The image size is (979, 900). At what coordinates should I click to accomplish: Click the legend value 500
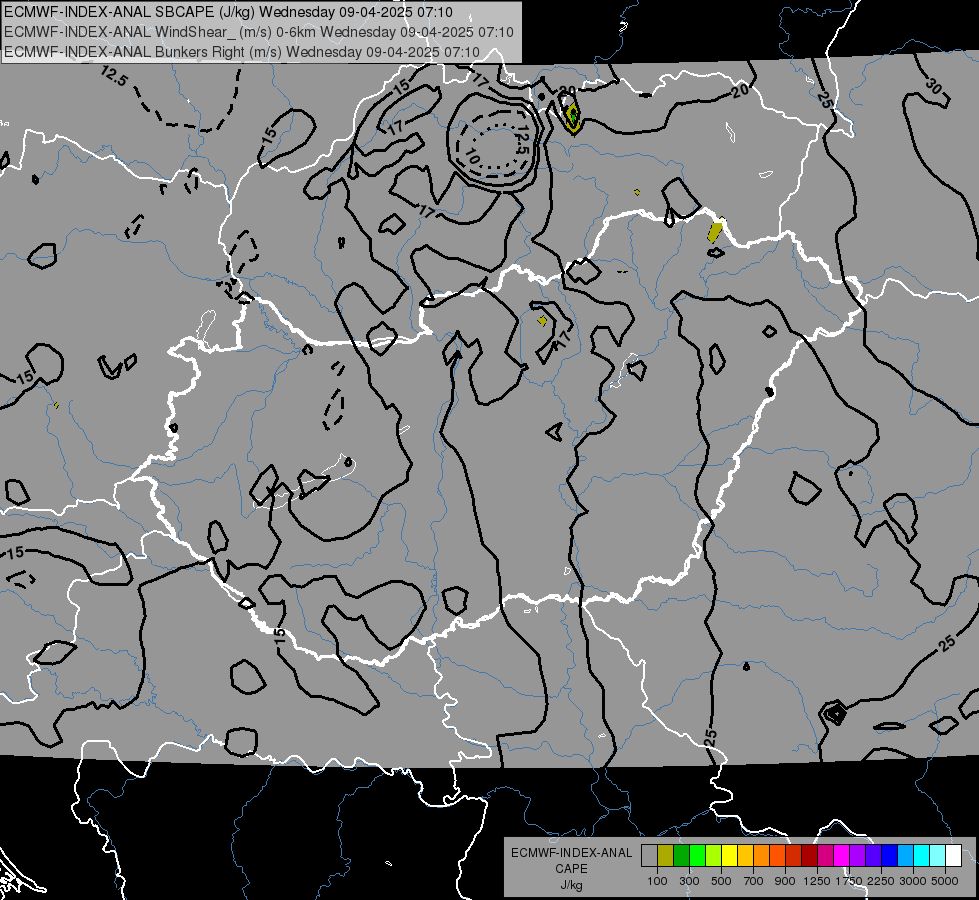click(721, 881)
